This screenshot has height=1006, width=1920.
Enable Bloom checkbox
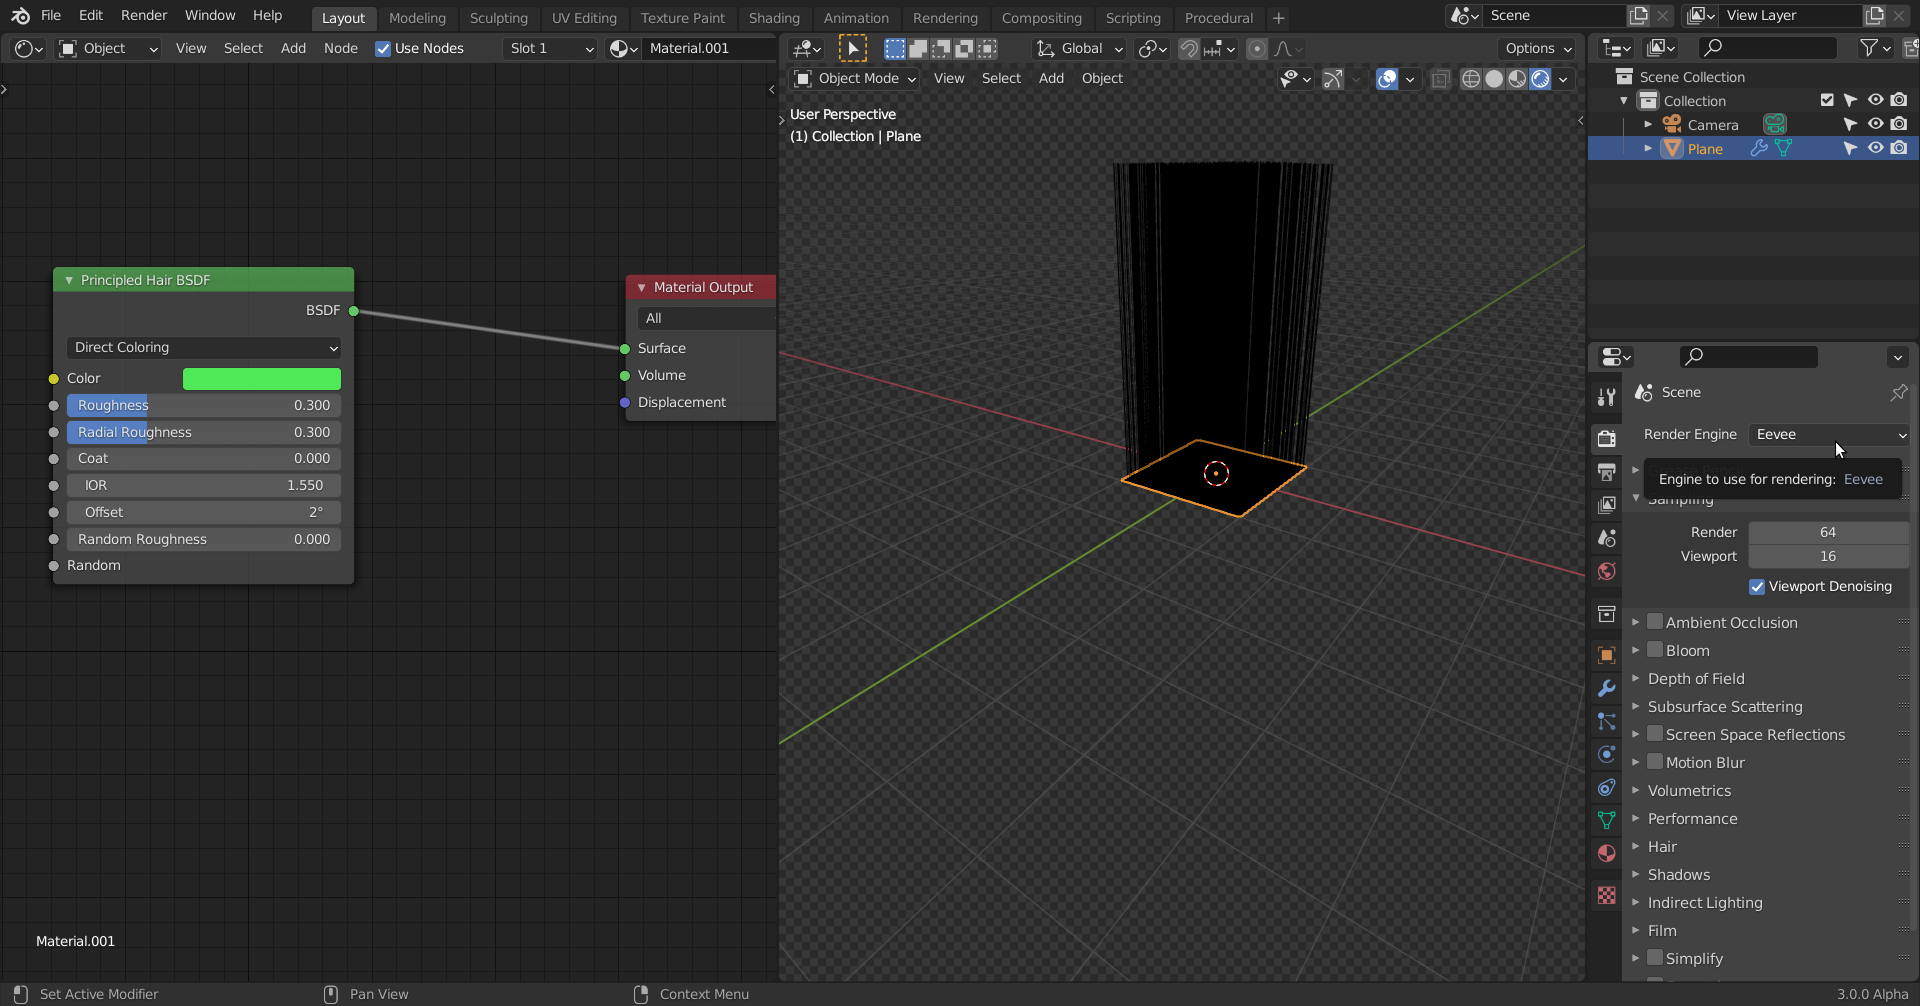1655,650
